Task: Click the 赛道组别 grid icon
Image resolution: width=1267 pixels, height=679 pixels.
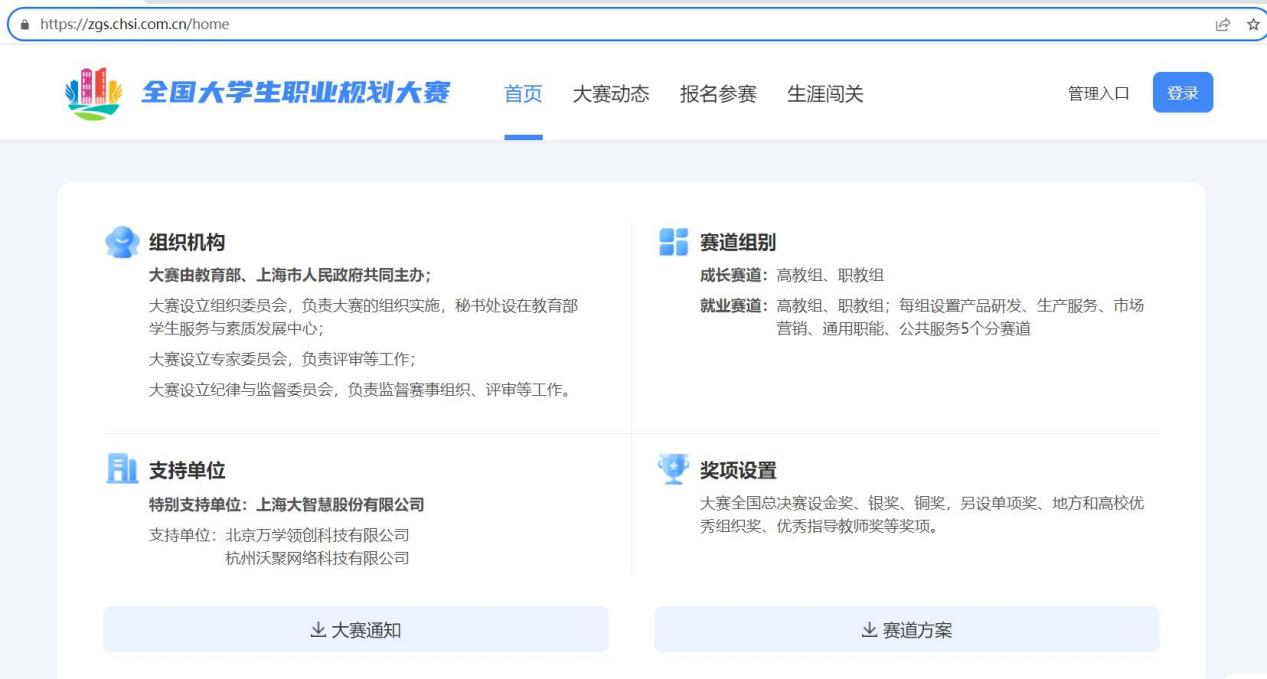Action: 673,242
